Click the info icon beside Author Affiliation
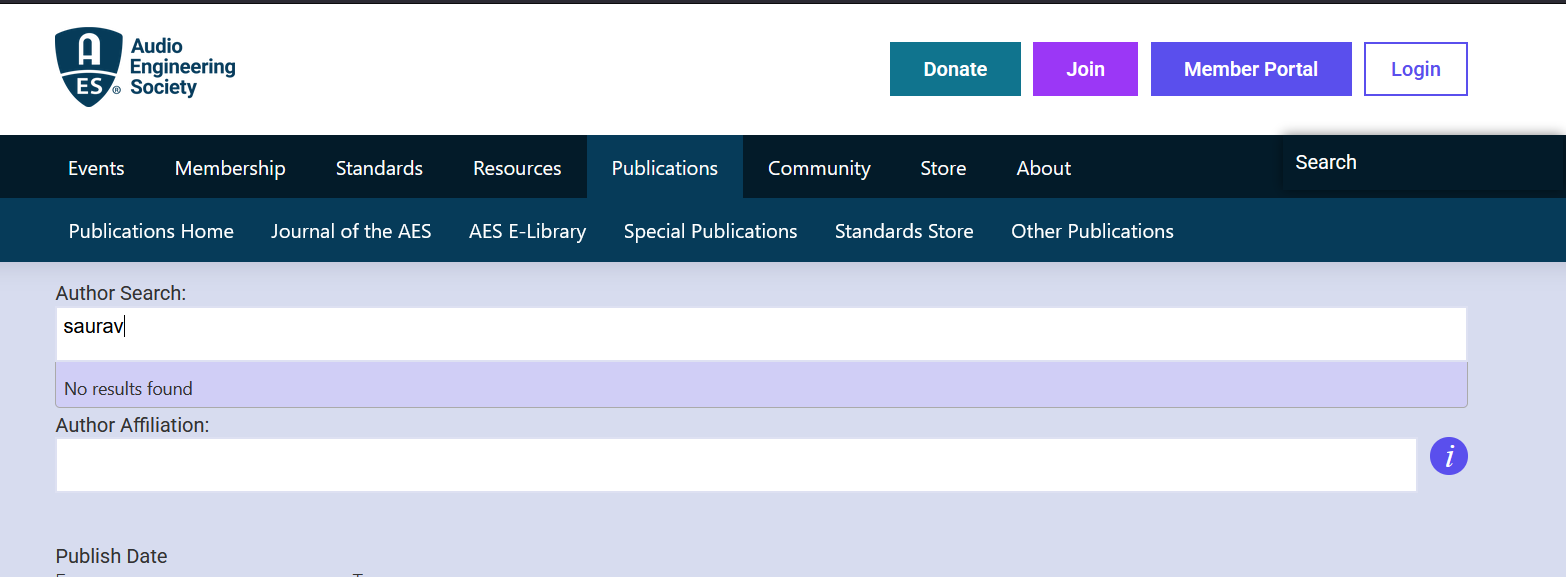 click(1448, 456)
